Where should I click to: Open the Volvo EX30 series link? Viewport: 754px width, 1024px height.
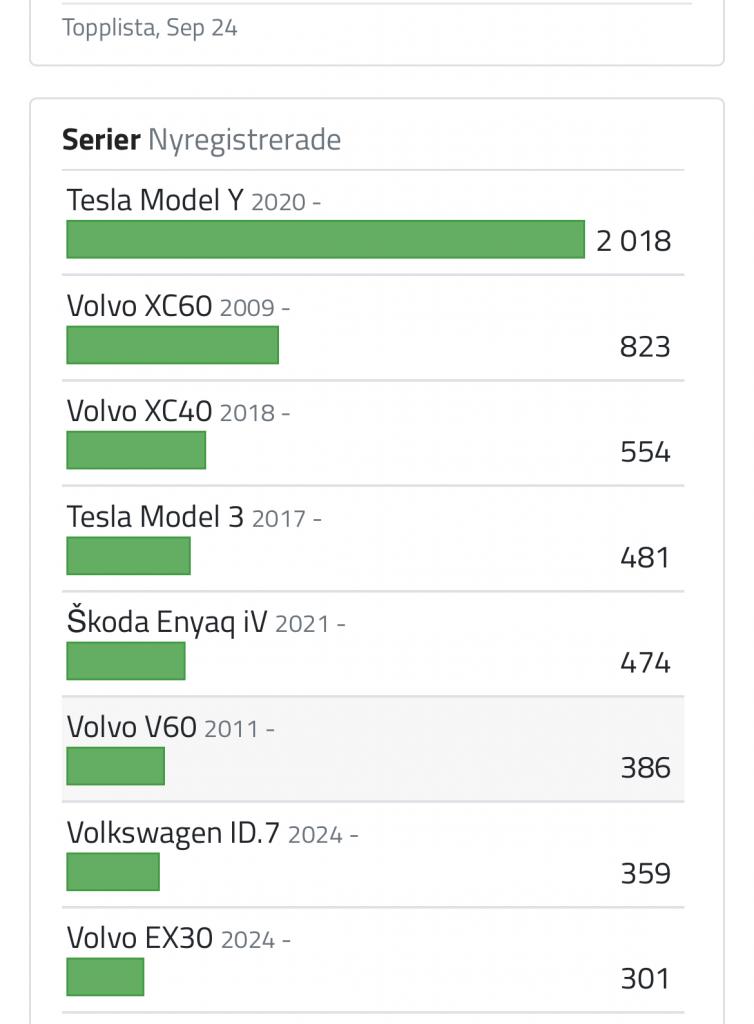tap(140, 938)
